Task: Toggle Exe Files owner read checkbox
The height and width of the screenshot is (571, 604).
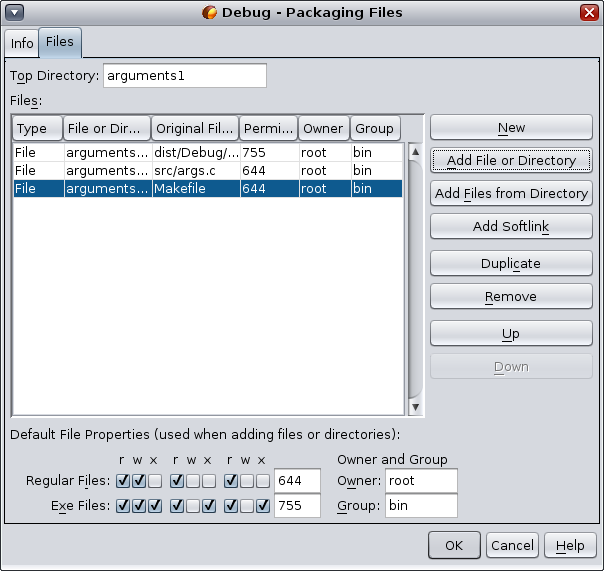Action: pyautogui.click(x=123, y=506)
